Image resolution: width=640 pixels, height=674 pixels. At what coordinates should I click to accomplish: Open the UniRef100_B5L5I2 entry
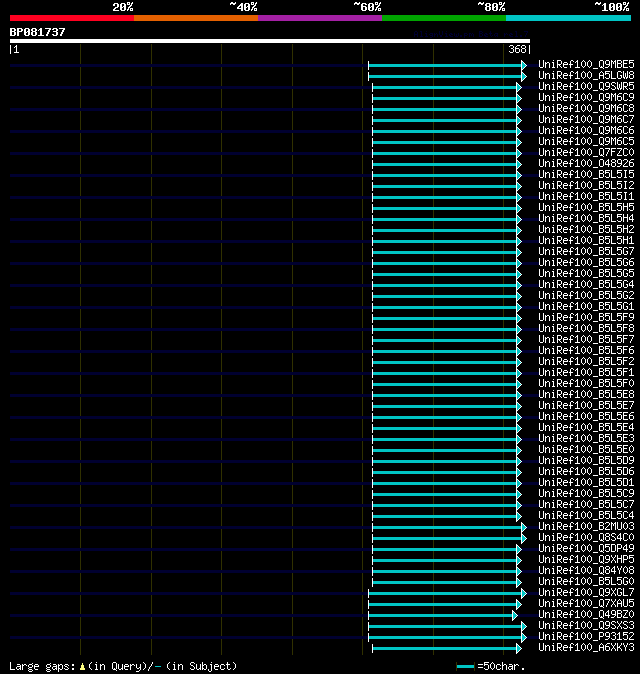tap(586, 186)
